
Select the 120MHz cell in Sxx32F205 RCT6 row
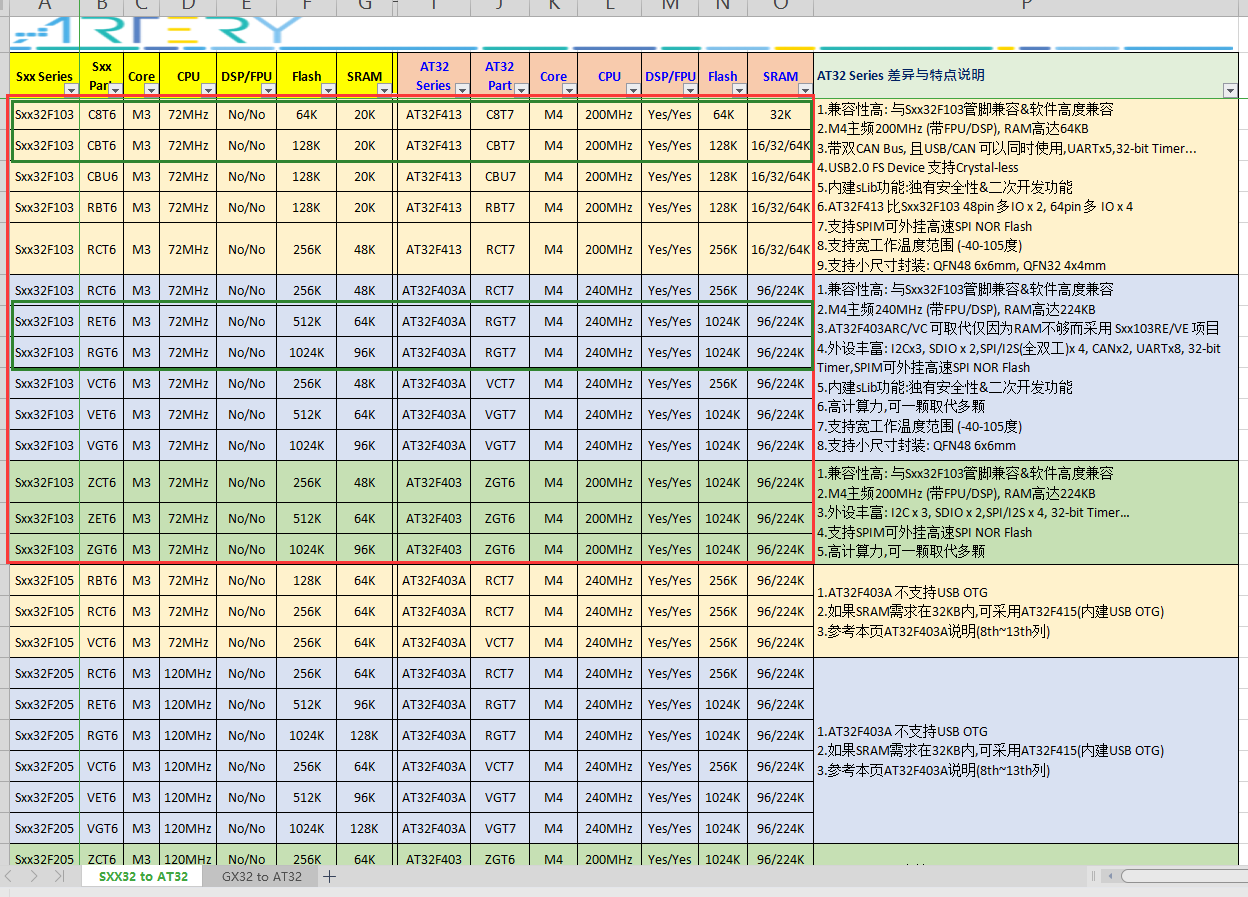tap(189, 673)
